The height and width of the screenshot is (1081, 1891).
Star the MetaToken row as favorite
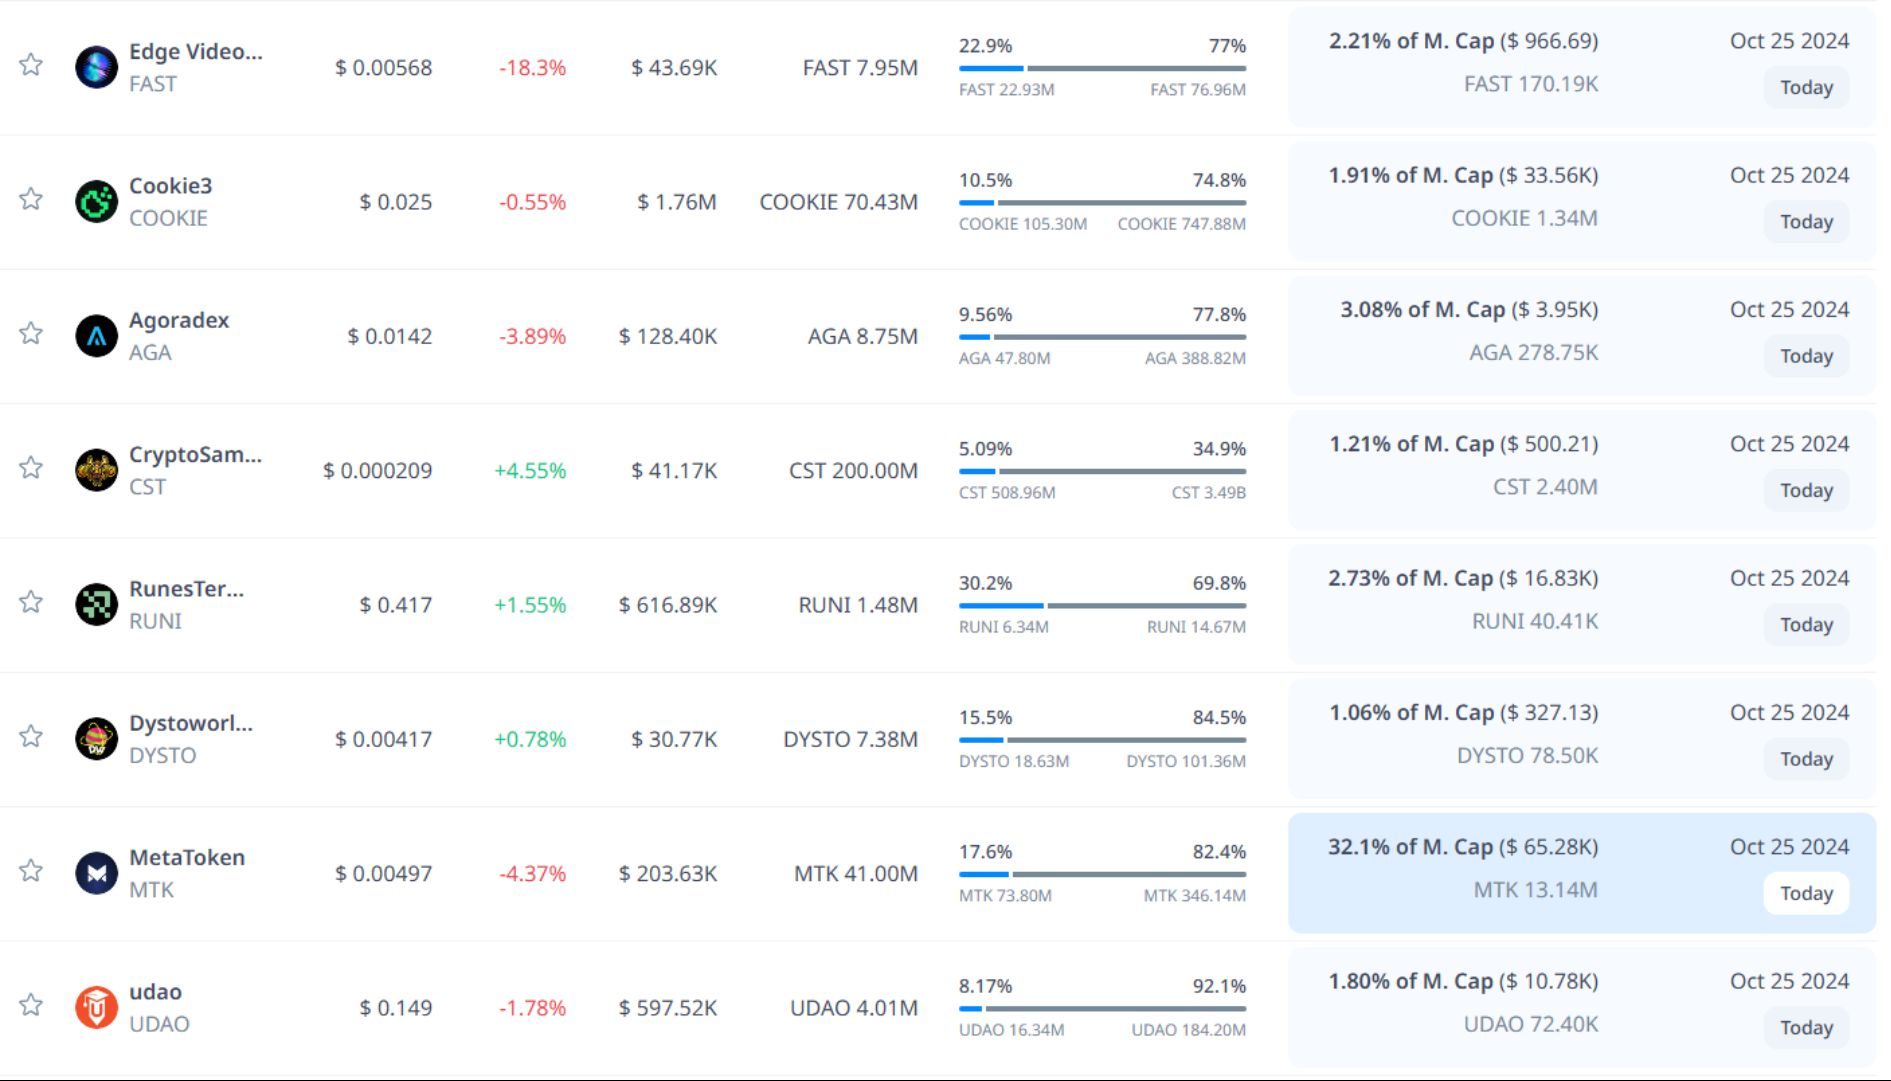click(31, 871)
